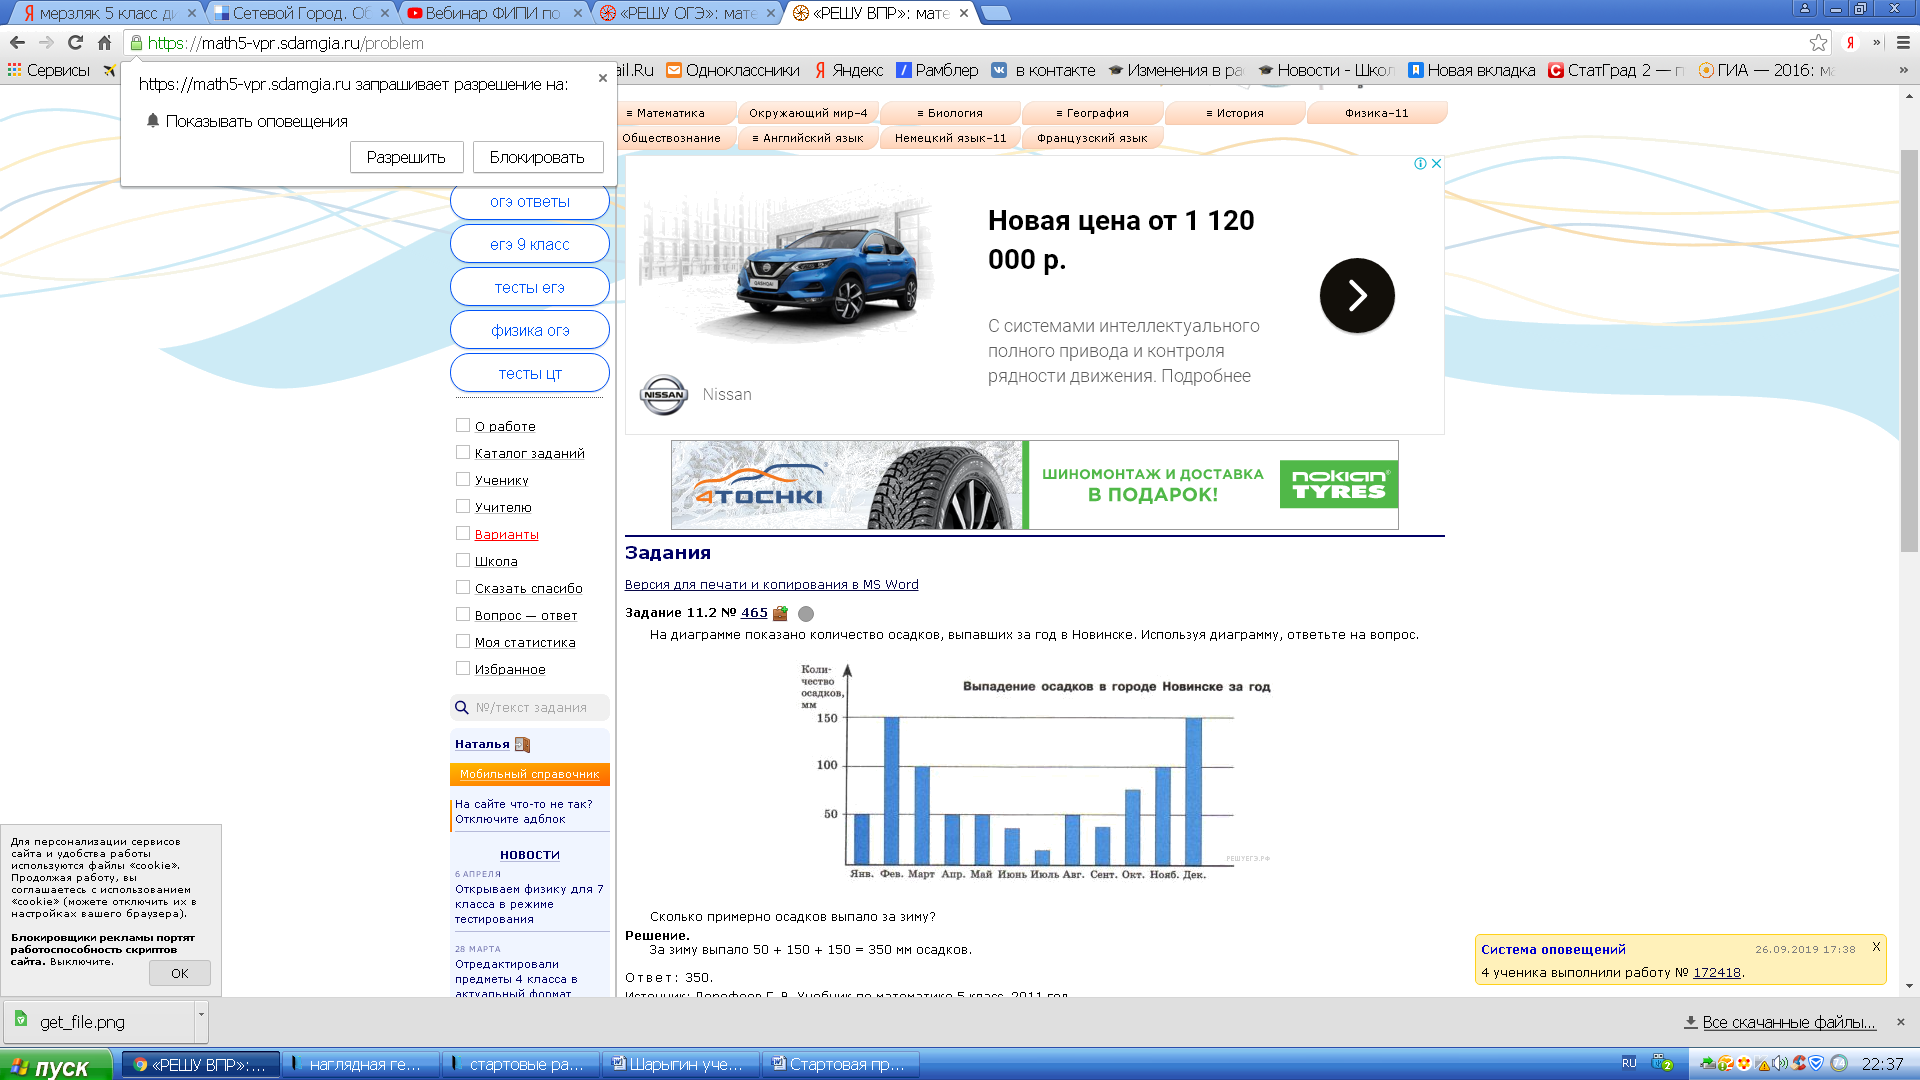
Task: Click the briefcase icon next to task 465
Action: coord(780,613)
